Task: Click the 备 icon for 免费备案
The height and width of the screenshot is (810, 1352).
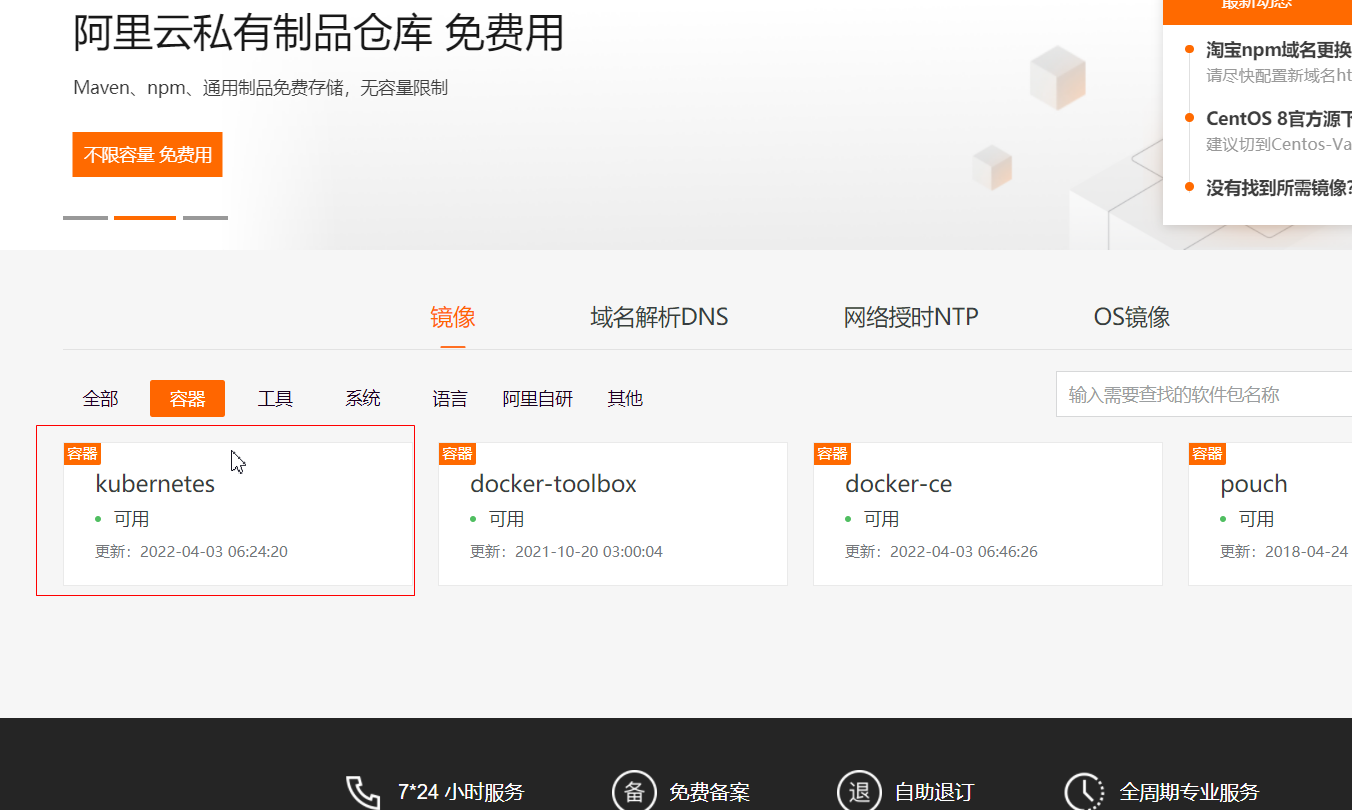Action: tap(634, 792)
